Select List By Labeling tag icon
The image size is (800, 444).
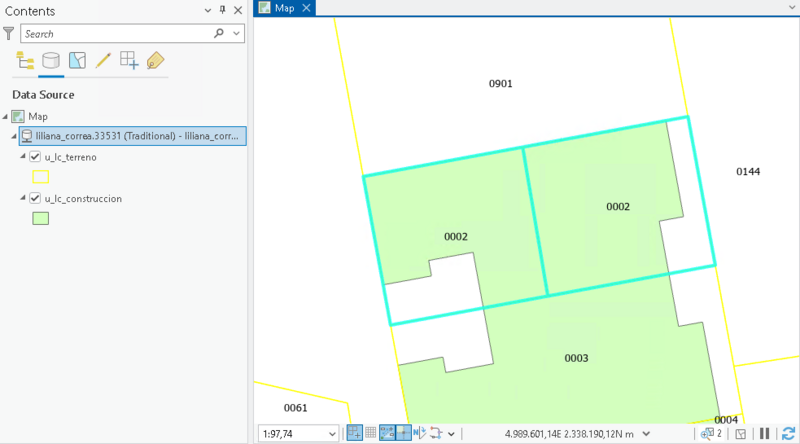tap(155, 61)
